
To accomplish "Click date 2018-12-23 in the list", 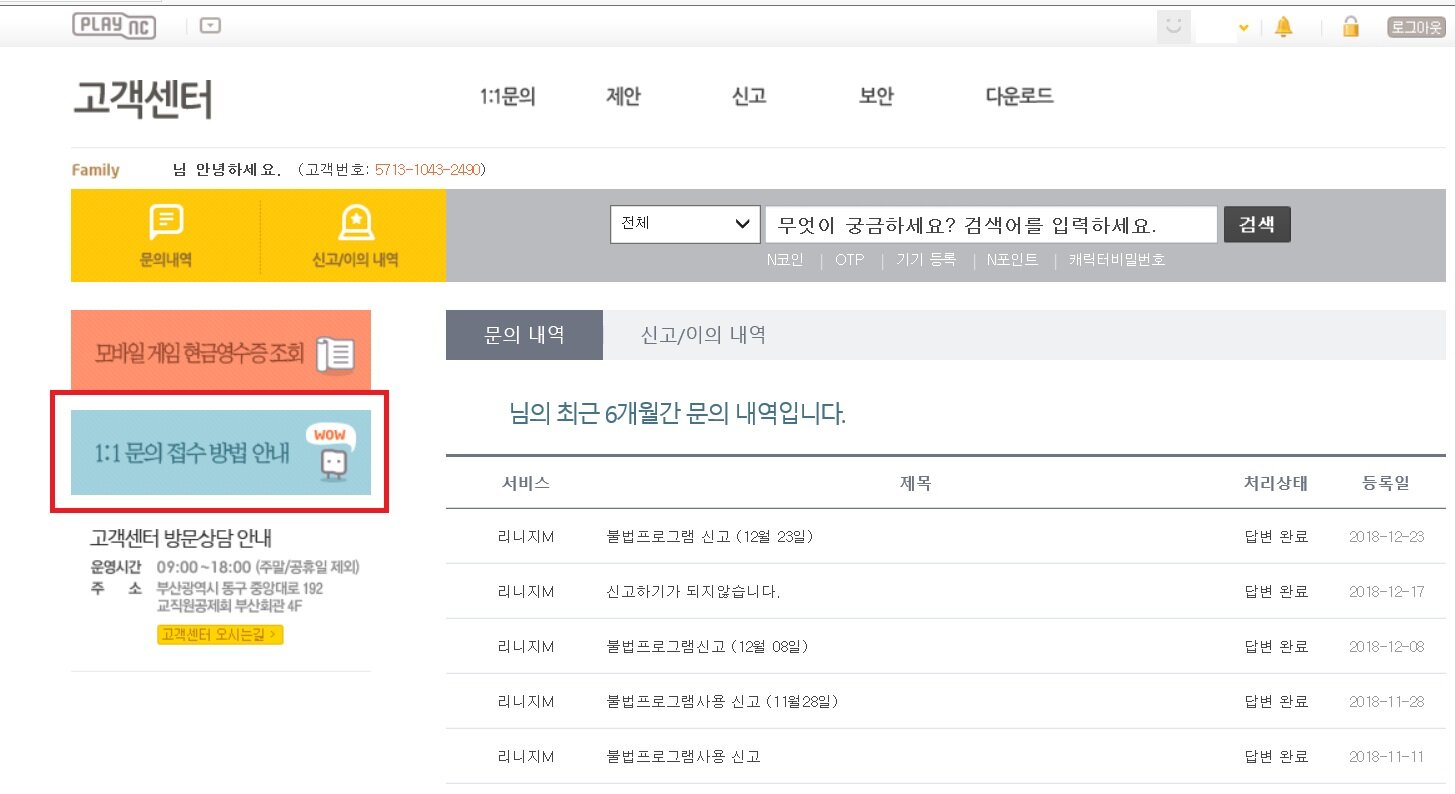I will [x=1386, y=537].
